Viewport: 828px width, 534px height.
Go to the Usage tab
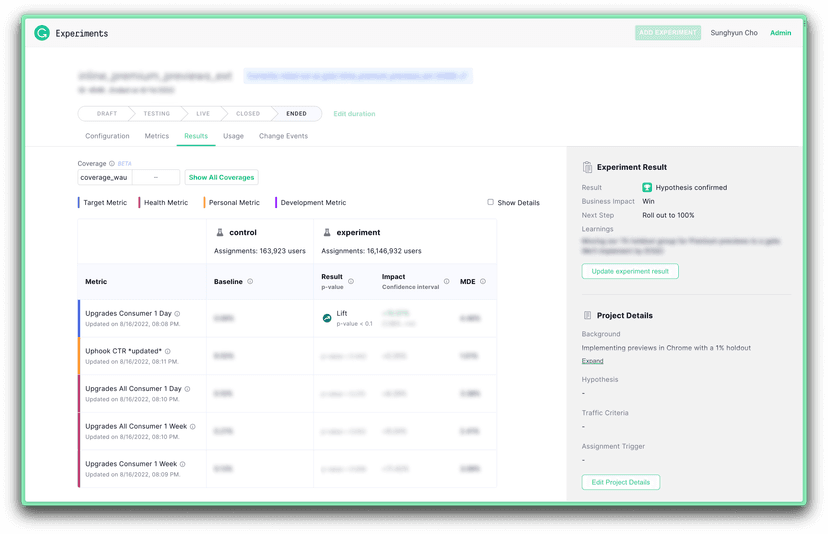point(233,136)
